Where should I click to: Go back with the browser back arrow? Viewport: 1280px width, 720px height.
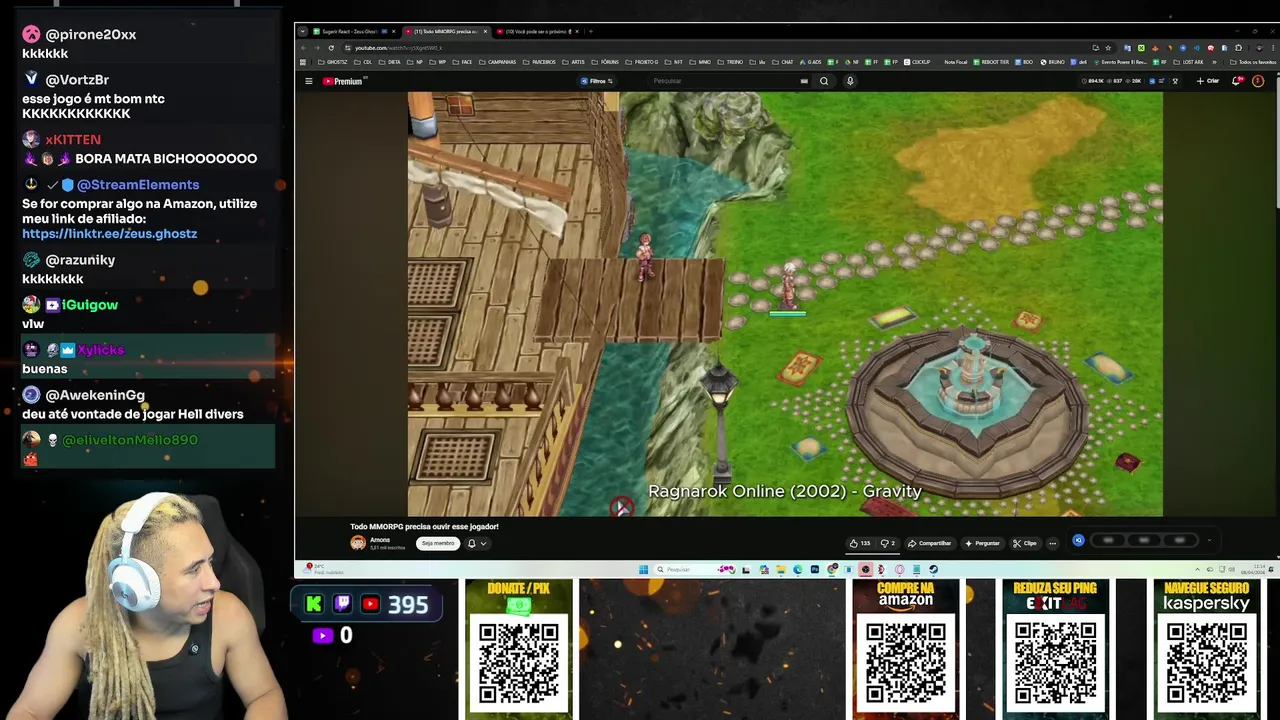tap(303, 48)
